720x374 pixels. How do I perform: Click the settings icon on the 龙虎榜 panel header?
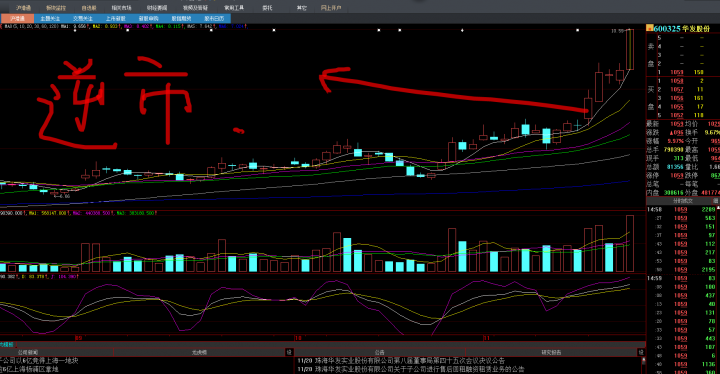289,352
